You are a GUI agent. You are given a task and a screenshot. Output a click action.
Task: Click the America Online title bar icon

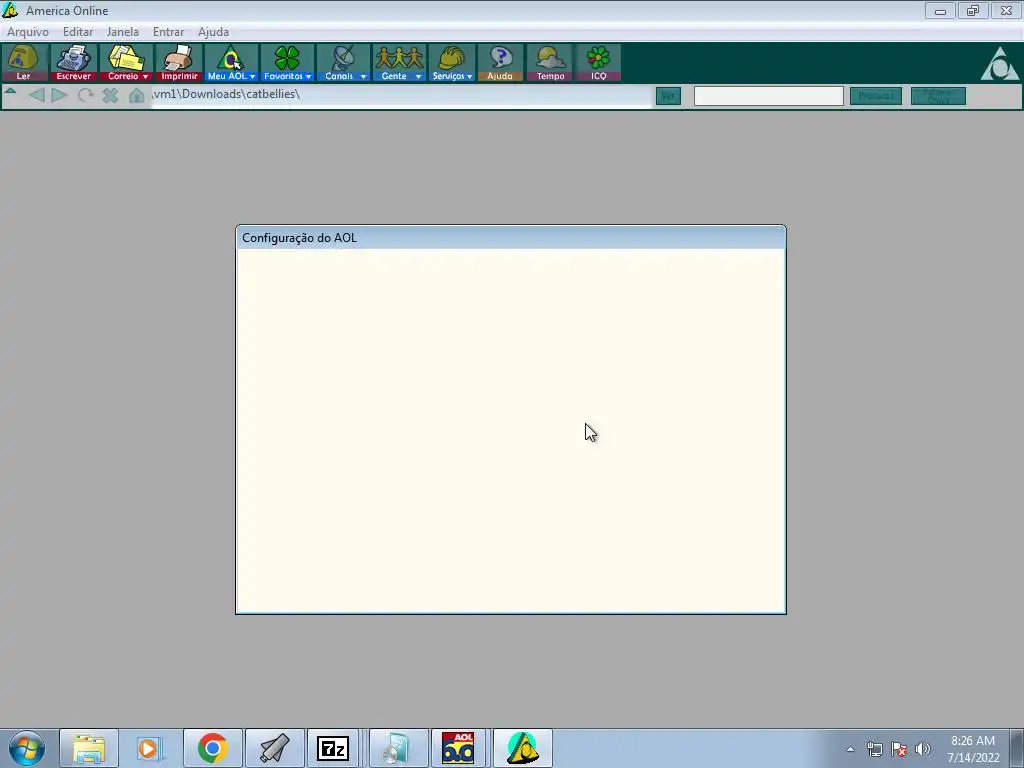[x=10, y=10]
